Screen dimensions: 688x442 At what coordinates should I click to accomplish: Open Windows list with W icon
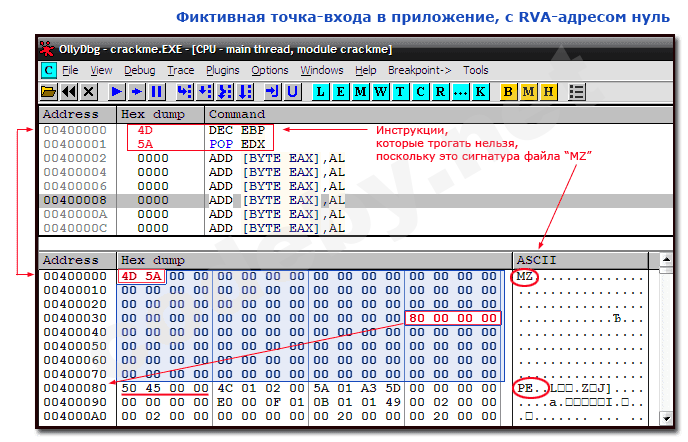pos(381,92)
